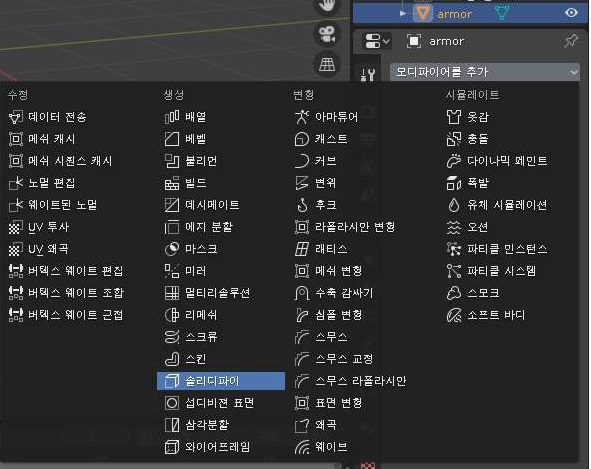Expand the armor outliner tree item

(x=403, y=14)
